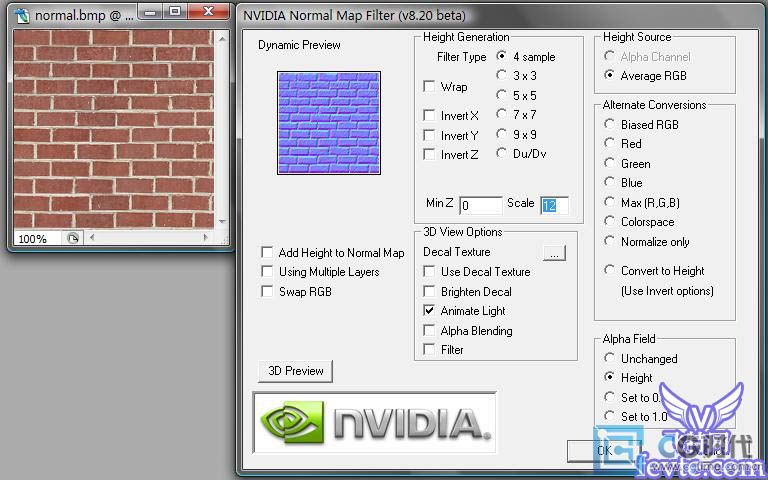Select Alpha Channel height source
The image size is (768, 480).
point(609,56)
